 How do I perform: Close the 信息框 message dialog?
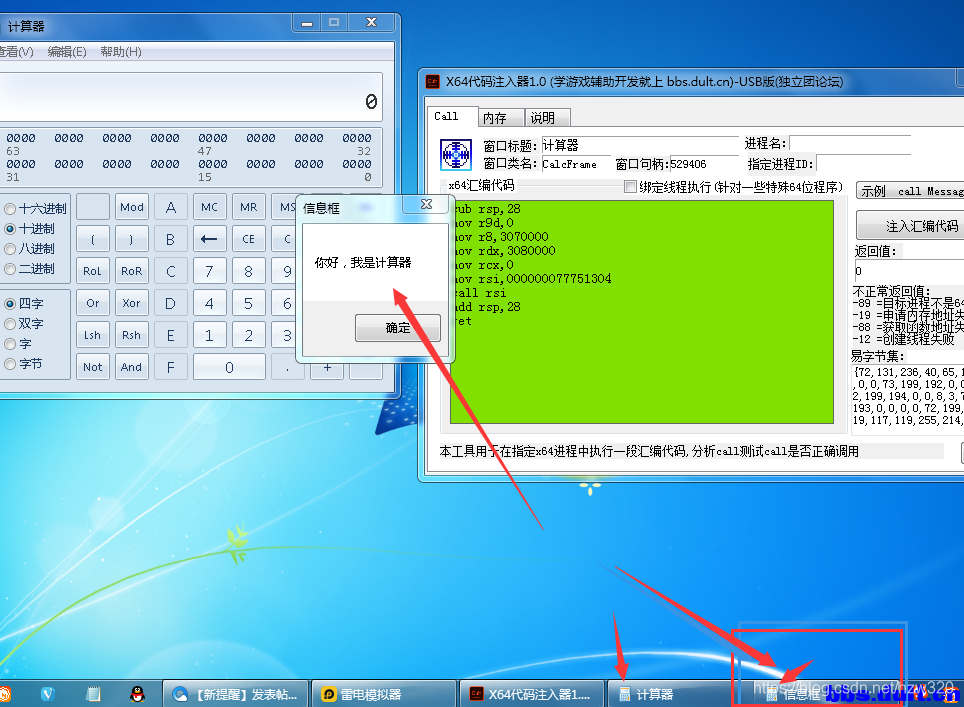tap(427, 204)
